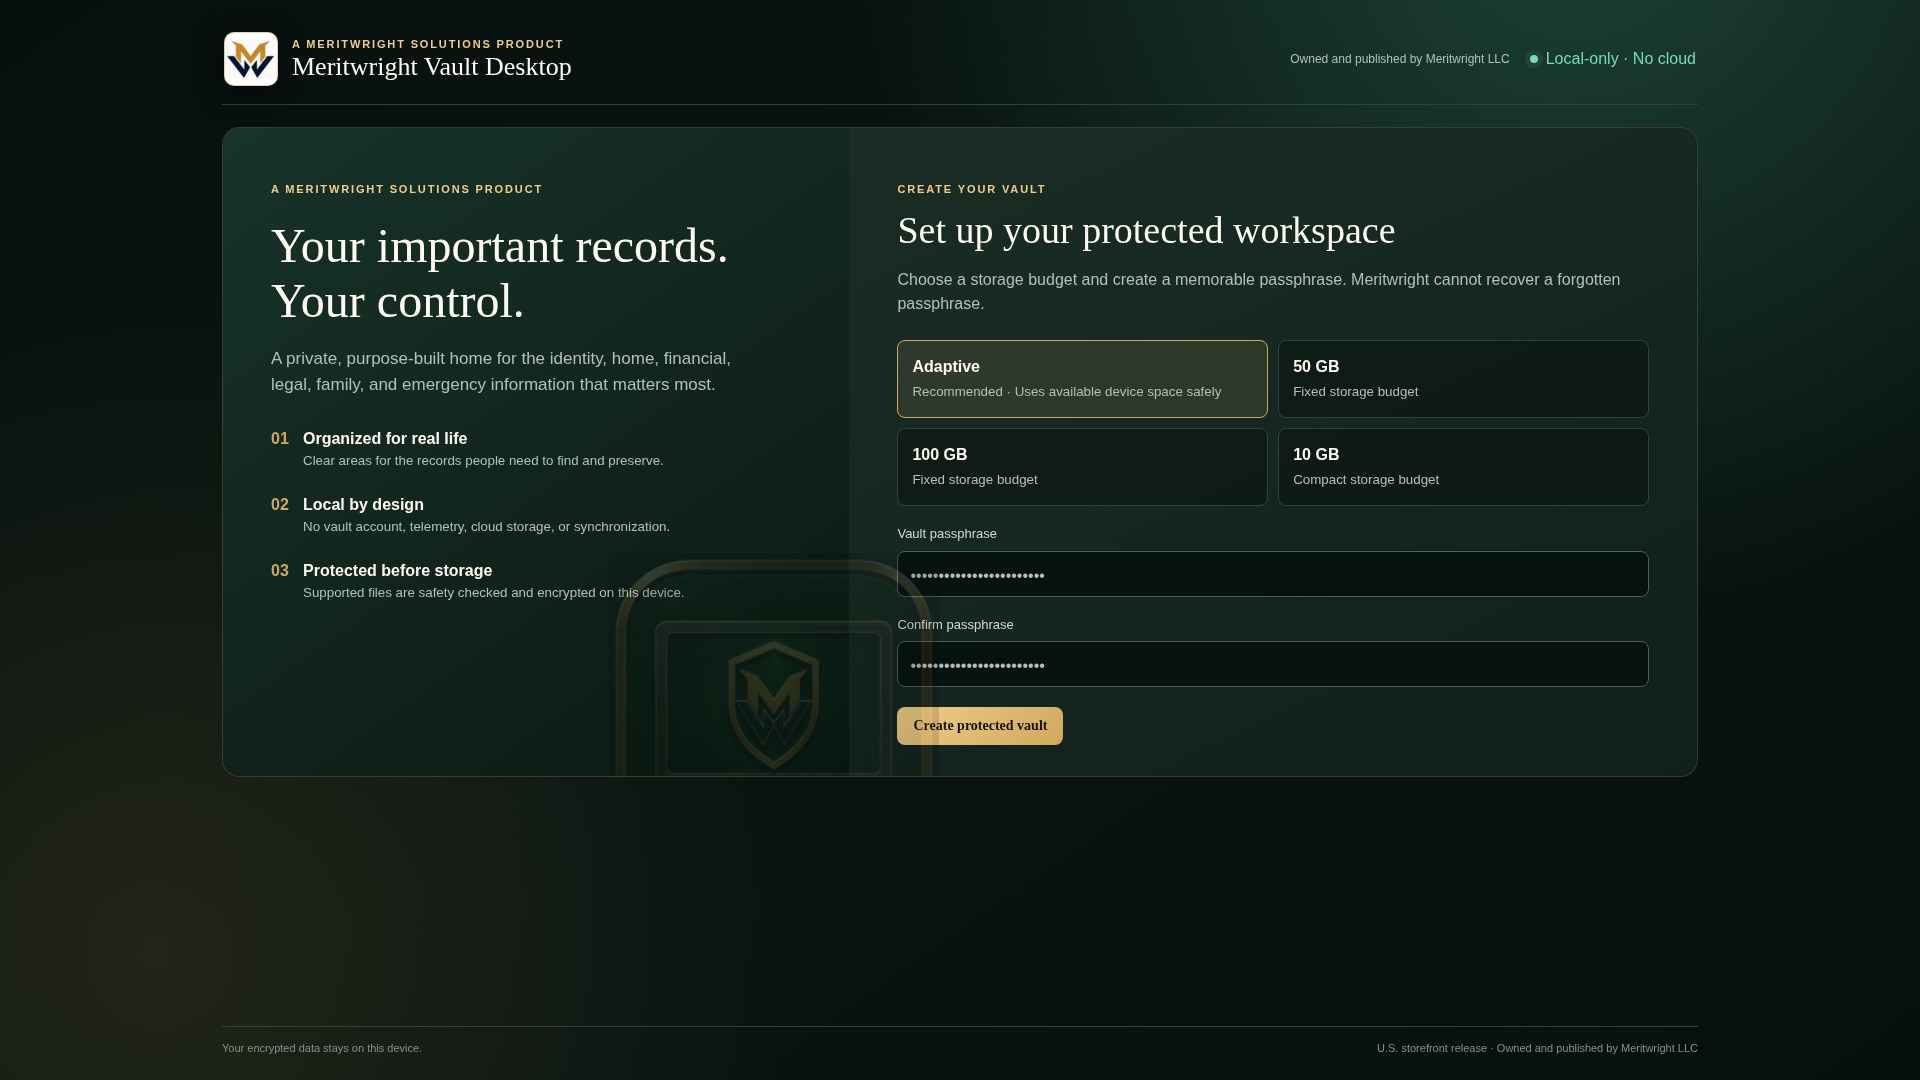The height and width of the screenshot is (1080, 1920).
Task: Click the Create protected vault button
Action: pos(980,726)
